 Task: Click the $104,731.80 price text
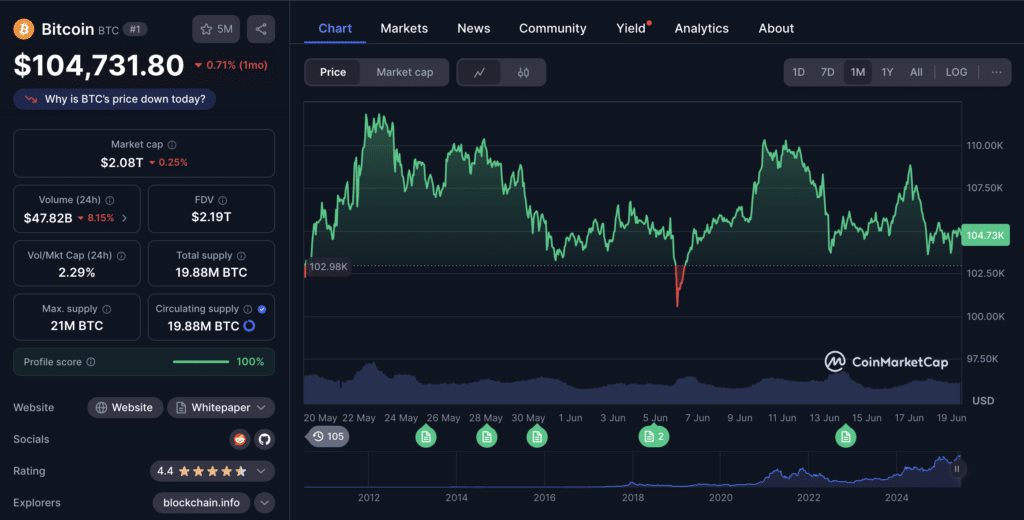tap(99, 65)
